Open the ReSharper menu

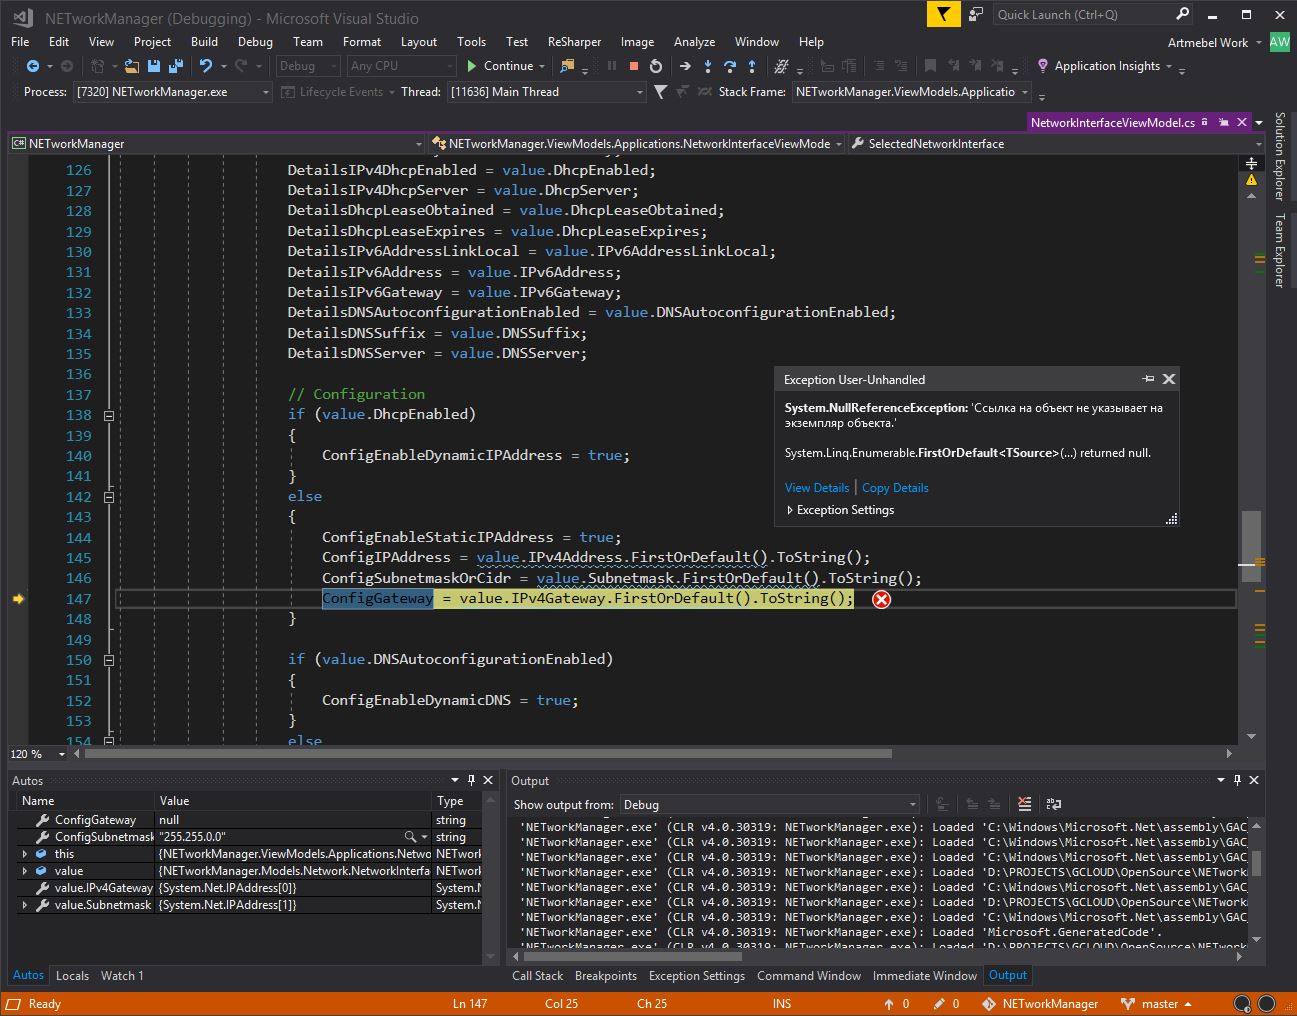click(x=574, y=42)
